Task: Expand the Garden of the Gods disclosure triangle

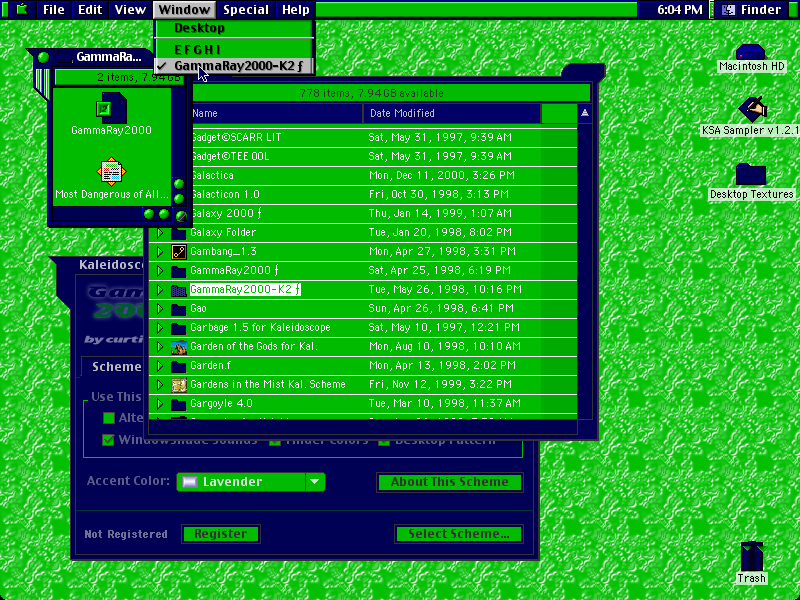Action: tap(160, 347)
